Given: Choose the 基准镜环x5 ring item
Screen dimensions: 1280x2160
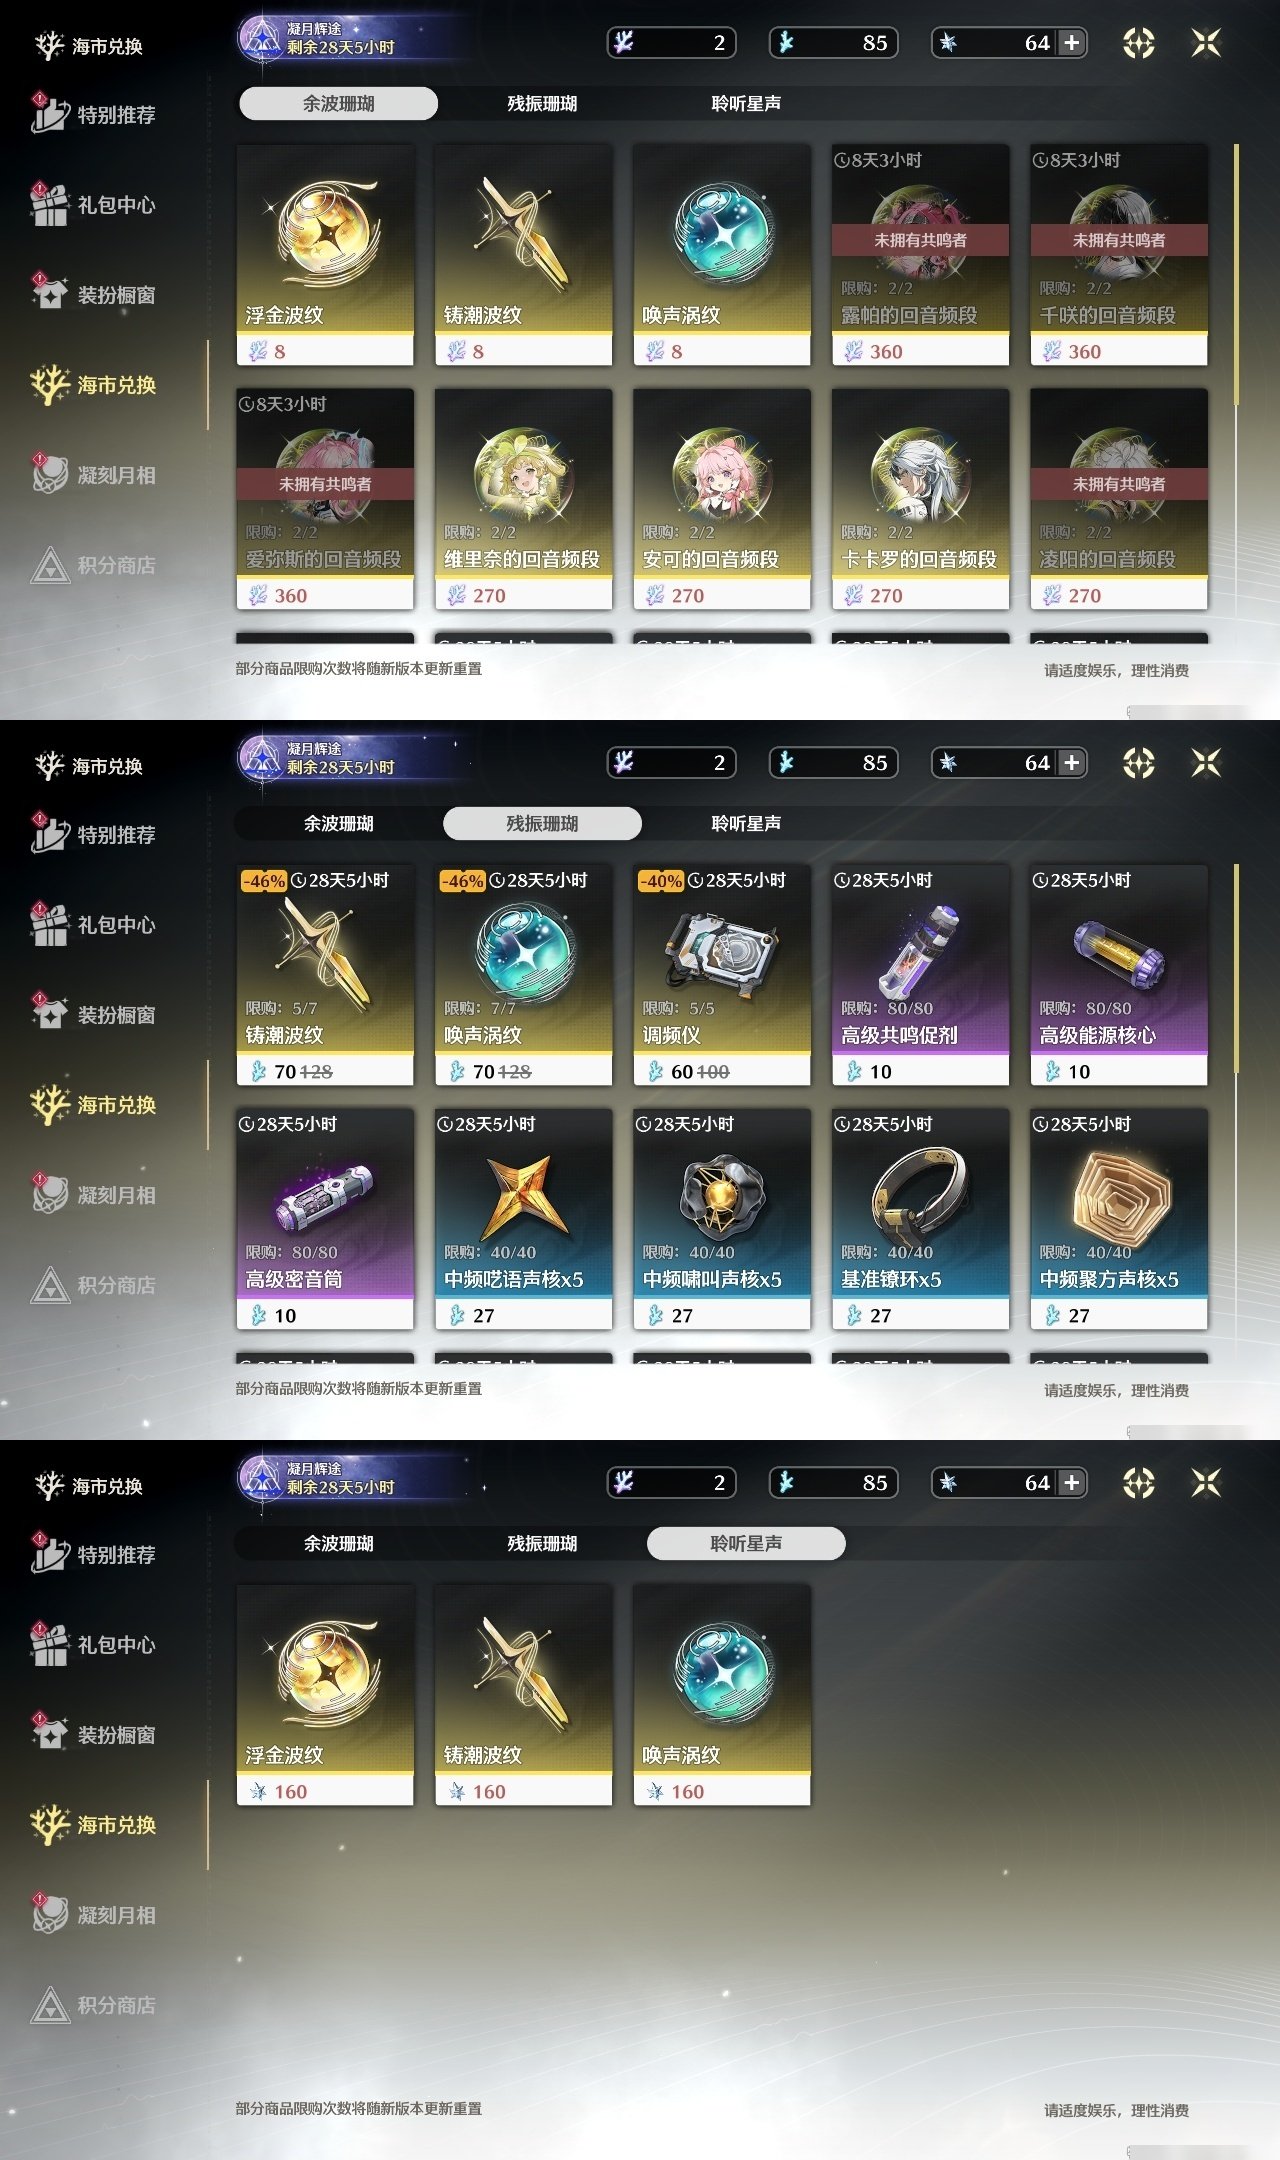Looking at the screenshot, I should click(920, 1219).
